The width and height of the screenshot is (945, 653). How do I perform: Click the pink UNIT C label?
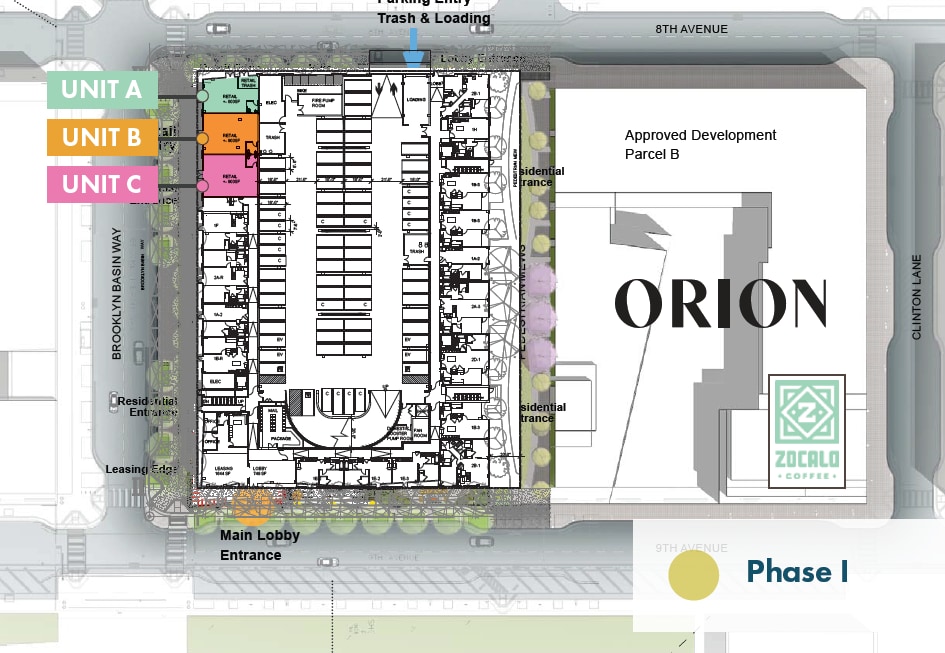pyautogui.click(x=102, y=184)
